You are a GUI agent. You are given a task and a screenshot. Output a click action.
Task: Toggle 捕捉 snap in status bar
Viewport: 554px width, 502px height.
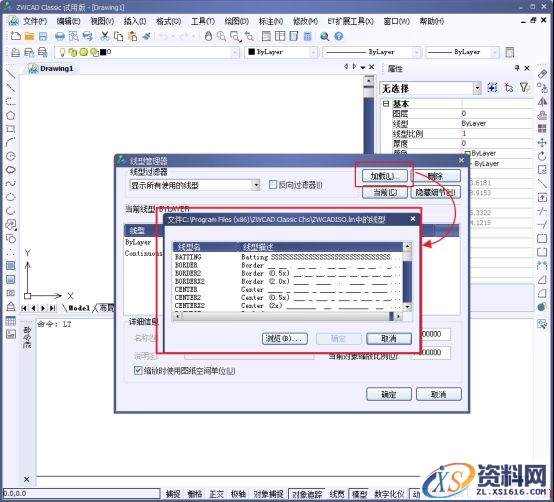(173, 494)
